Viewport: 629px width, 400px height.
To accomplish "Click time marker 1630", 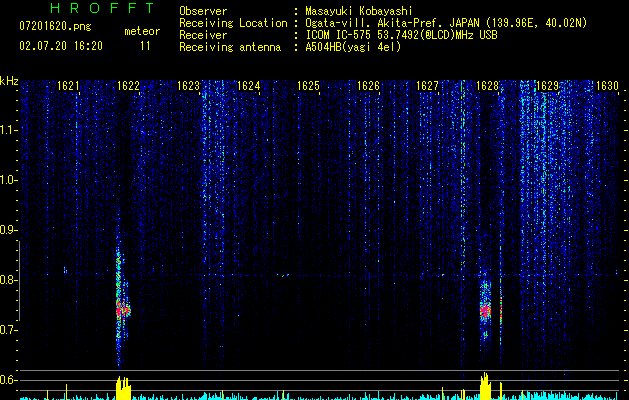I will (607, 85).
